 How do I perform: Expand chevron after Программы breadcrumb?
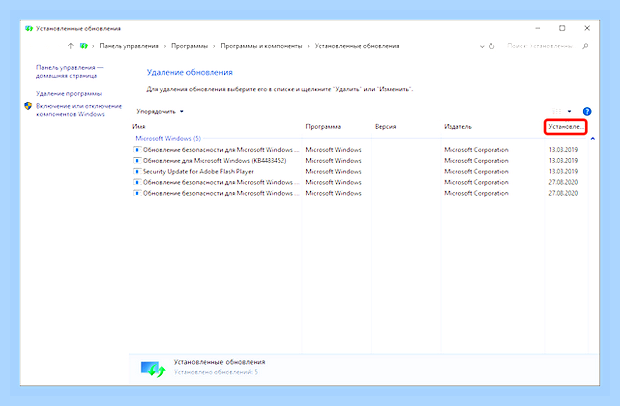(x=214, y=46)
